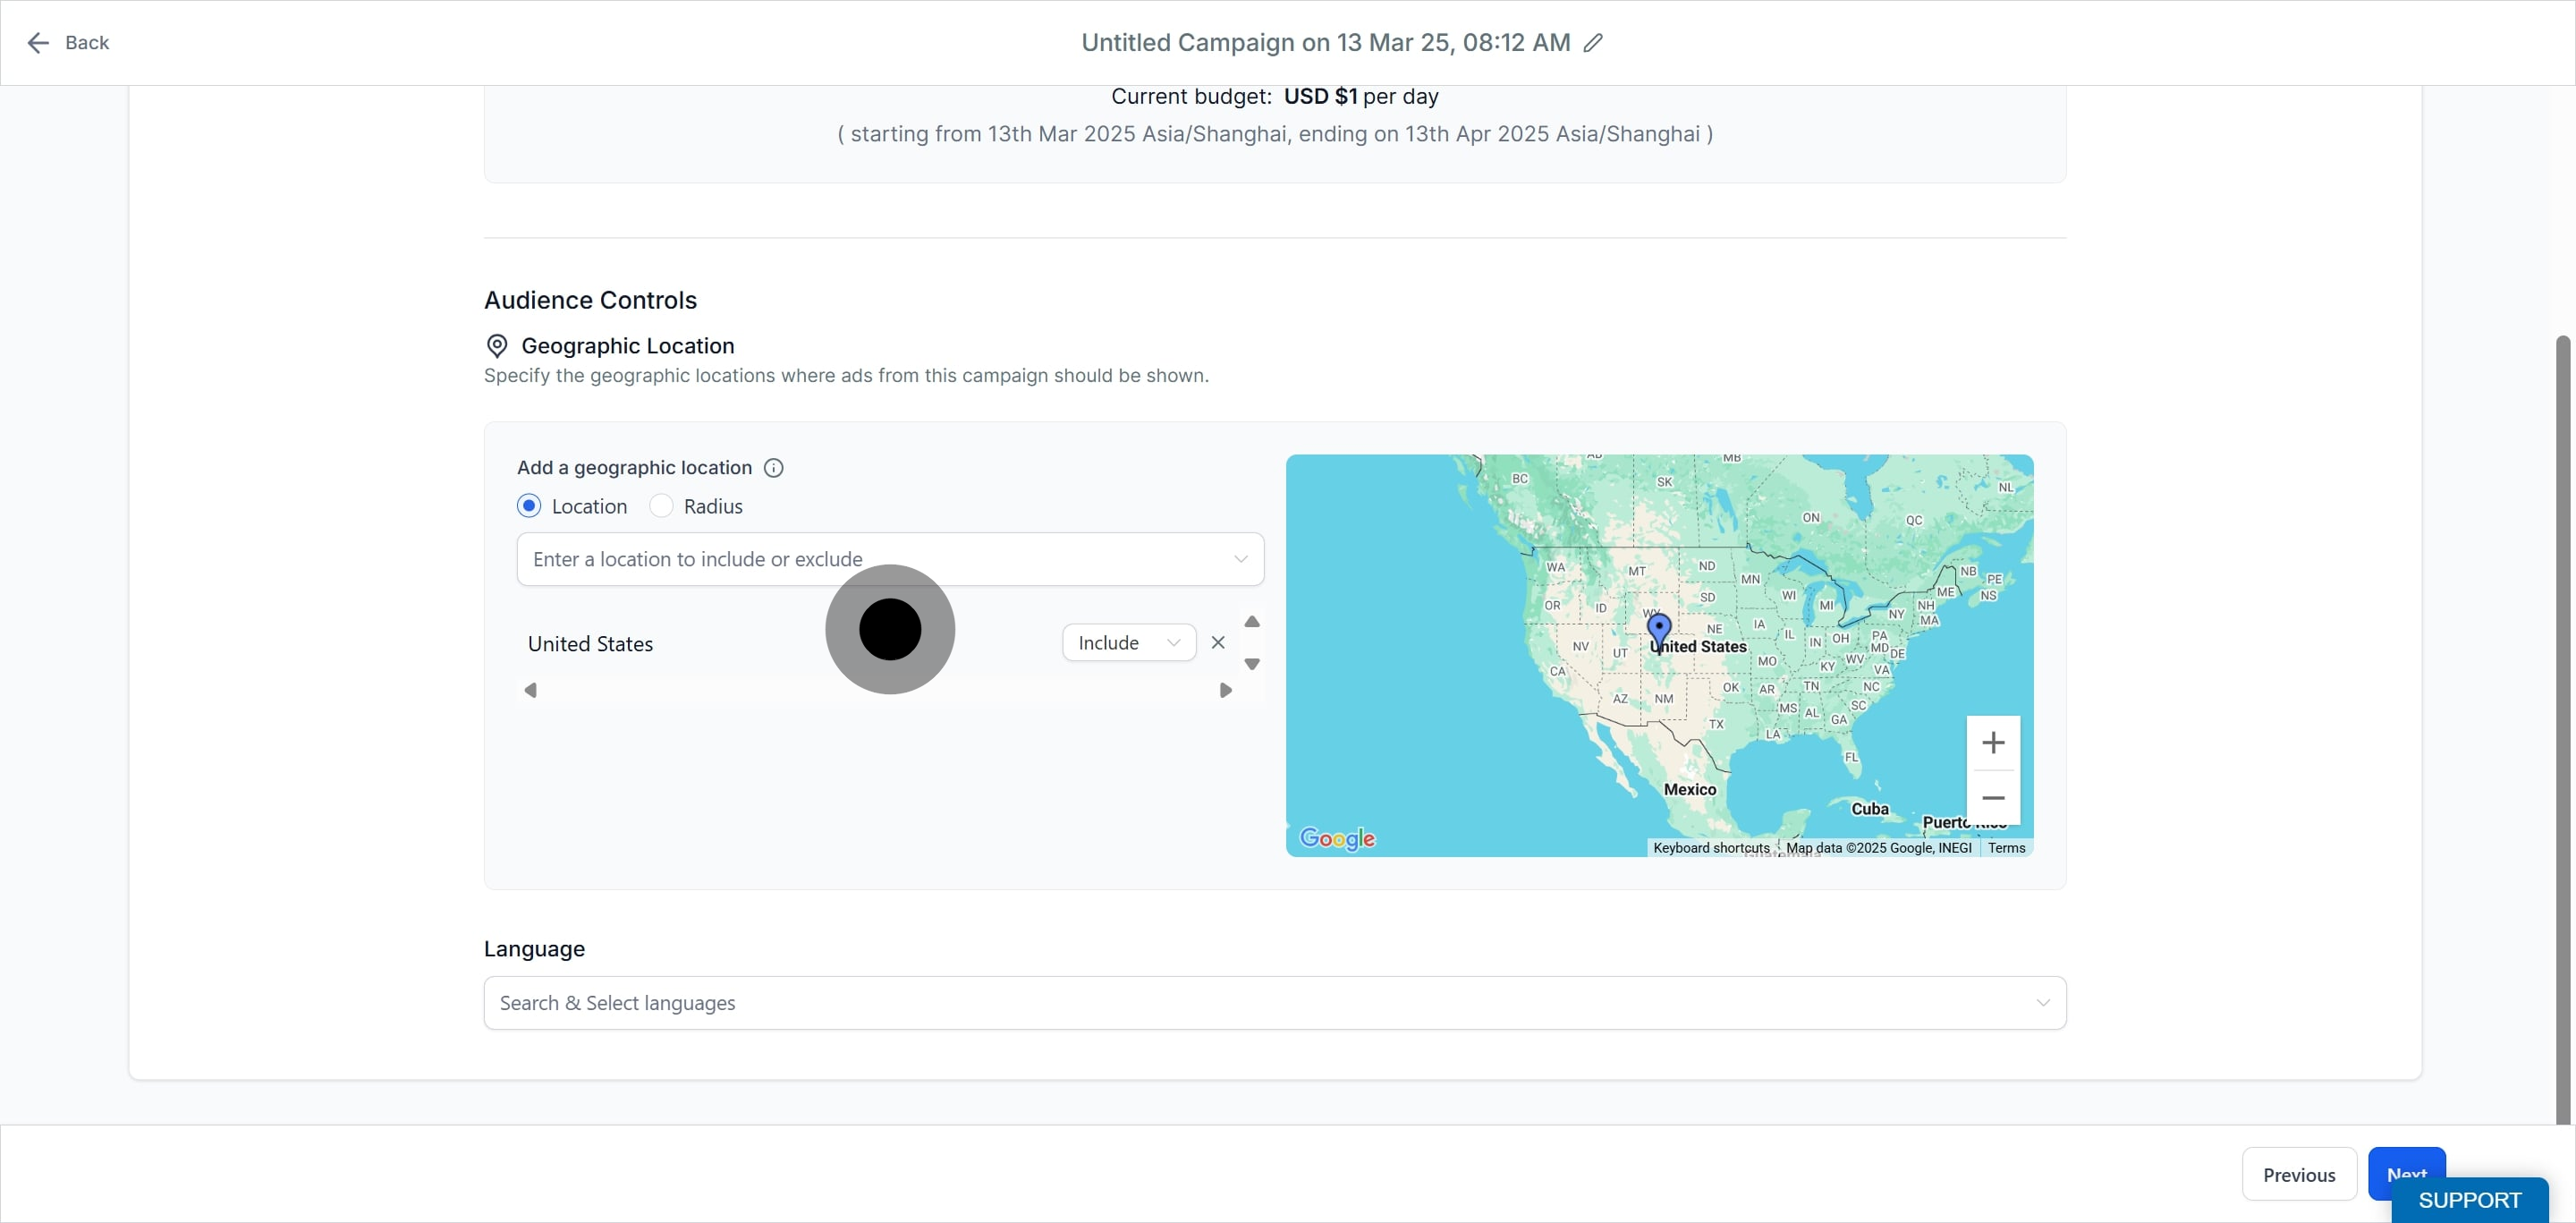Open the map Terms link

tap(2006, 848)
